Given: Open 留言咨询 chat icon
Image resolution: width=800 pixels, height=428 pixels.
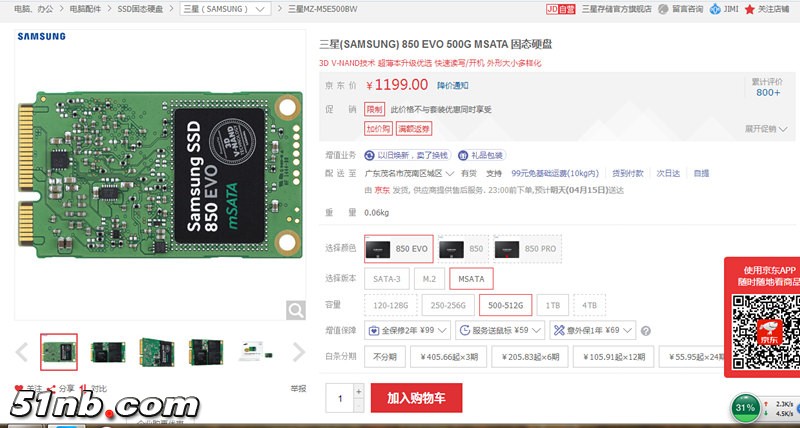Looking at the screenshot, I should (x=663, y=9).
